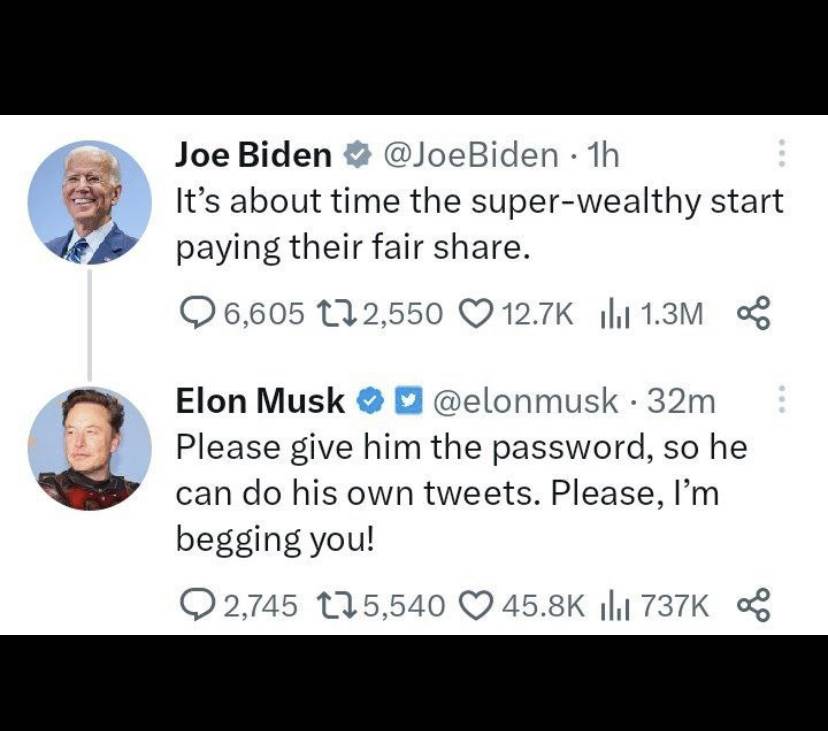828x731 pixels.
Task: Retweet Joe Biden's fair share tweet
Action: 329,314
